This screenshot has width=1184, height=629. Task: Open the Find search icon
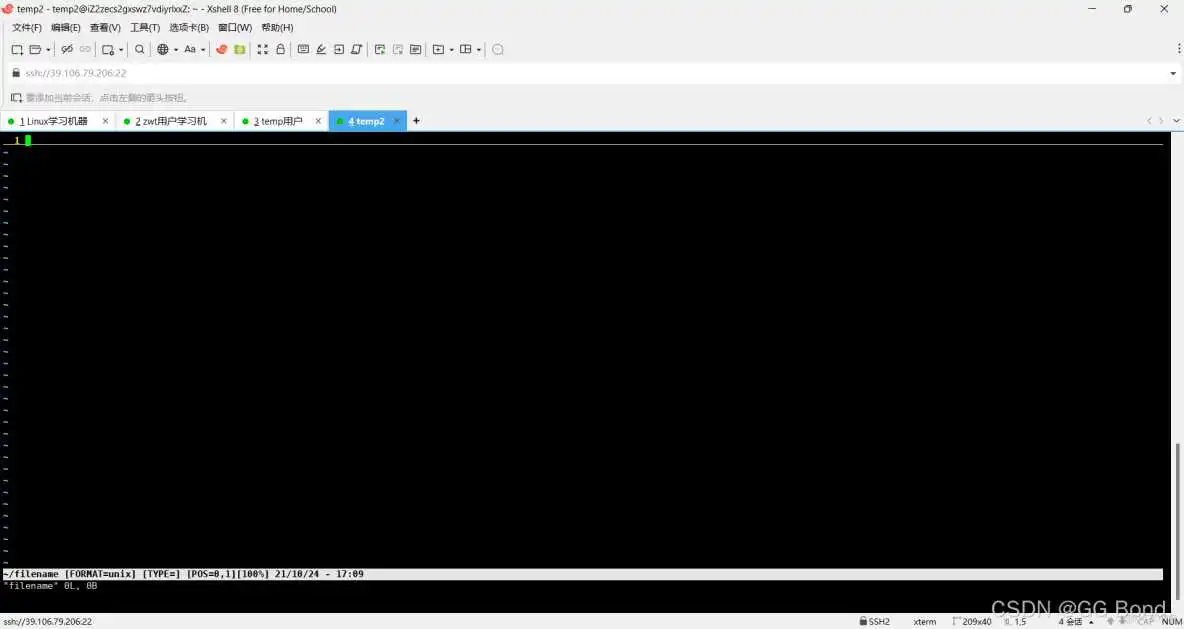click(x=139, y=49)
